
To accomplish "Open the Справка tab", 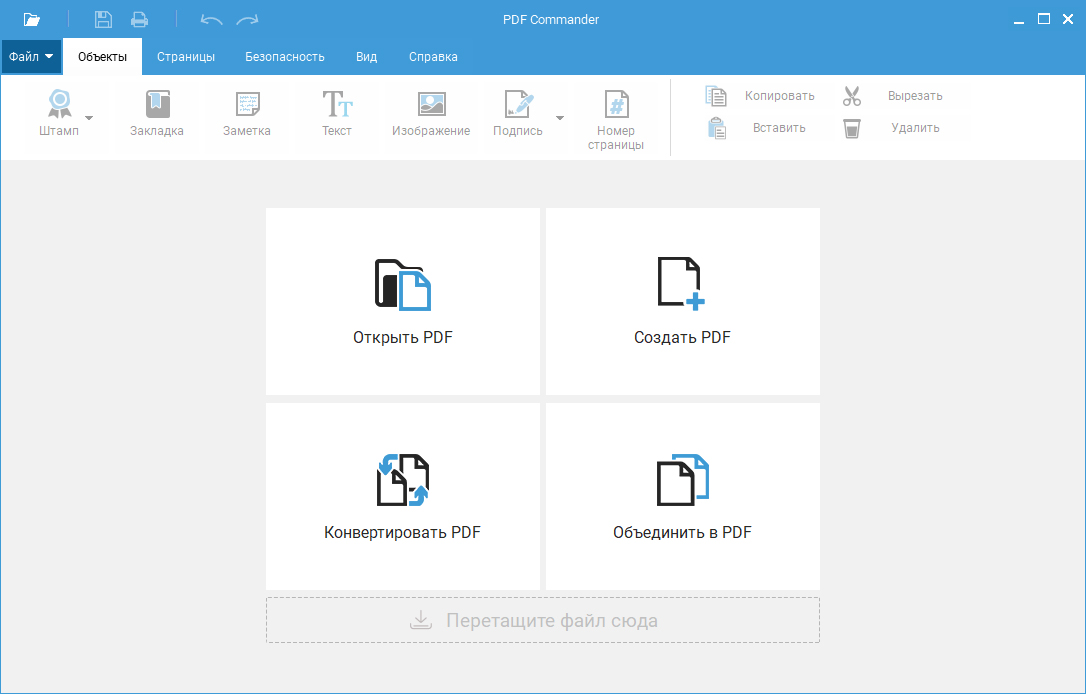I will pos(433,57).
